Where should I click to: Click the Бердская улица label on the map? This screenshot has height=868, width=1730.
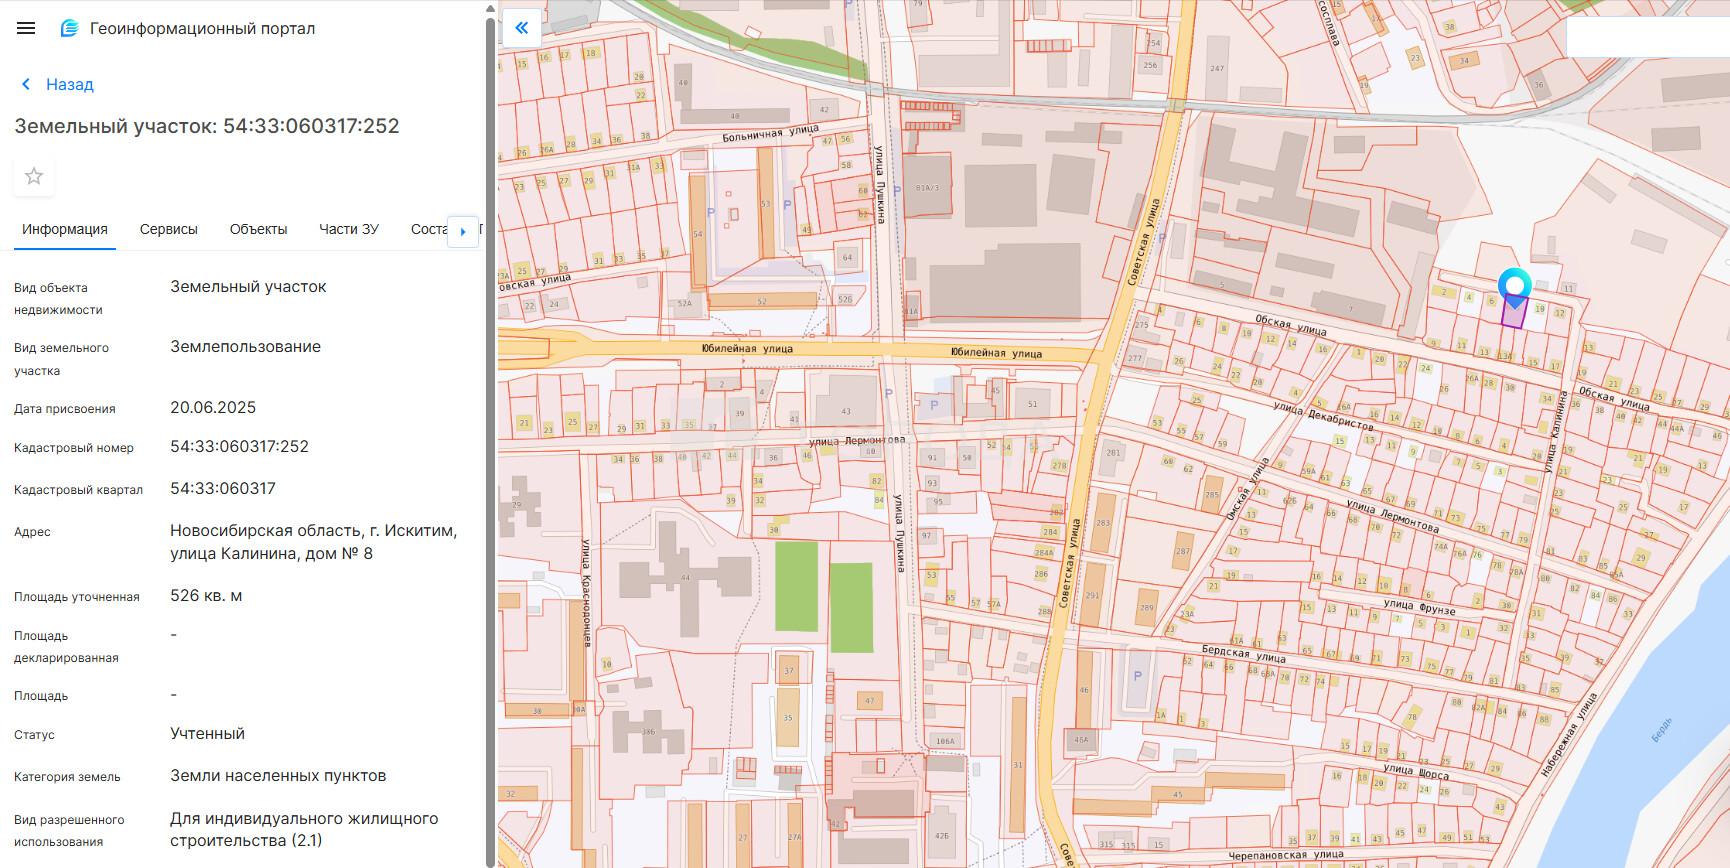(x=1243, y=654)
